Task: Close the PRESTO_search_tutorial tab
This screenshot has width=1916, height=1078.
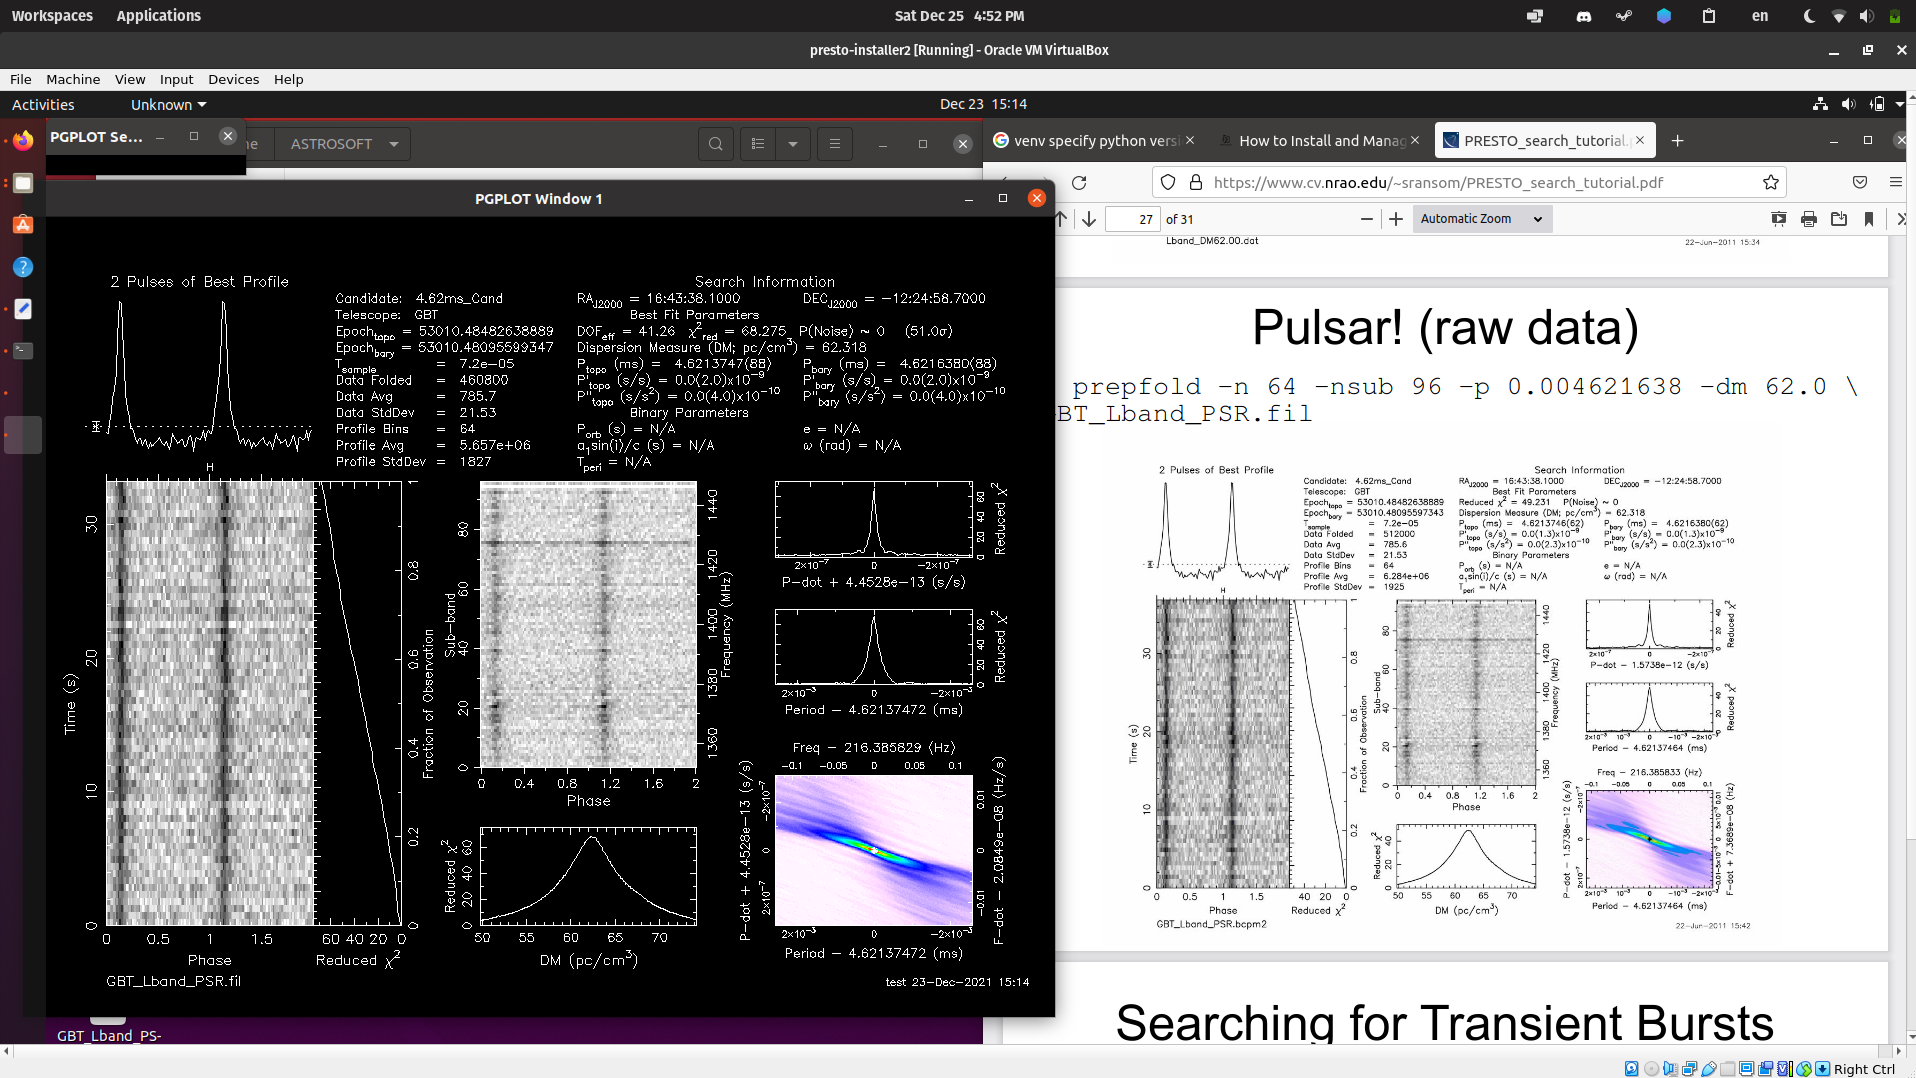Action: pyautogui.click(x=1640, y=141)
